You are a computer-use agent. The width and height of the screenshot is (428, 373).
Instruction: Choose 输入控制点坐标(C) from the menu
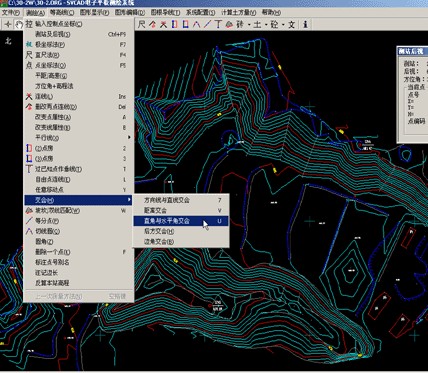point(78,24)
